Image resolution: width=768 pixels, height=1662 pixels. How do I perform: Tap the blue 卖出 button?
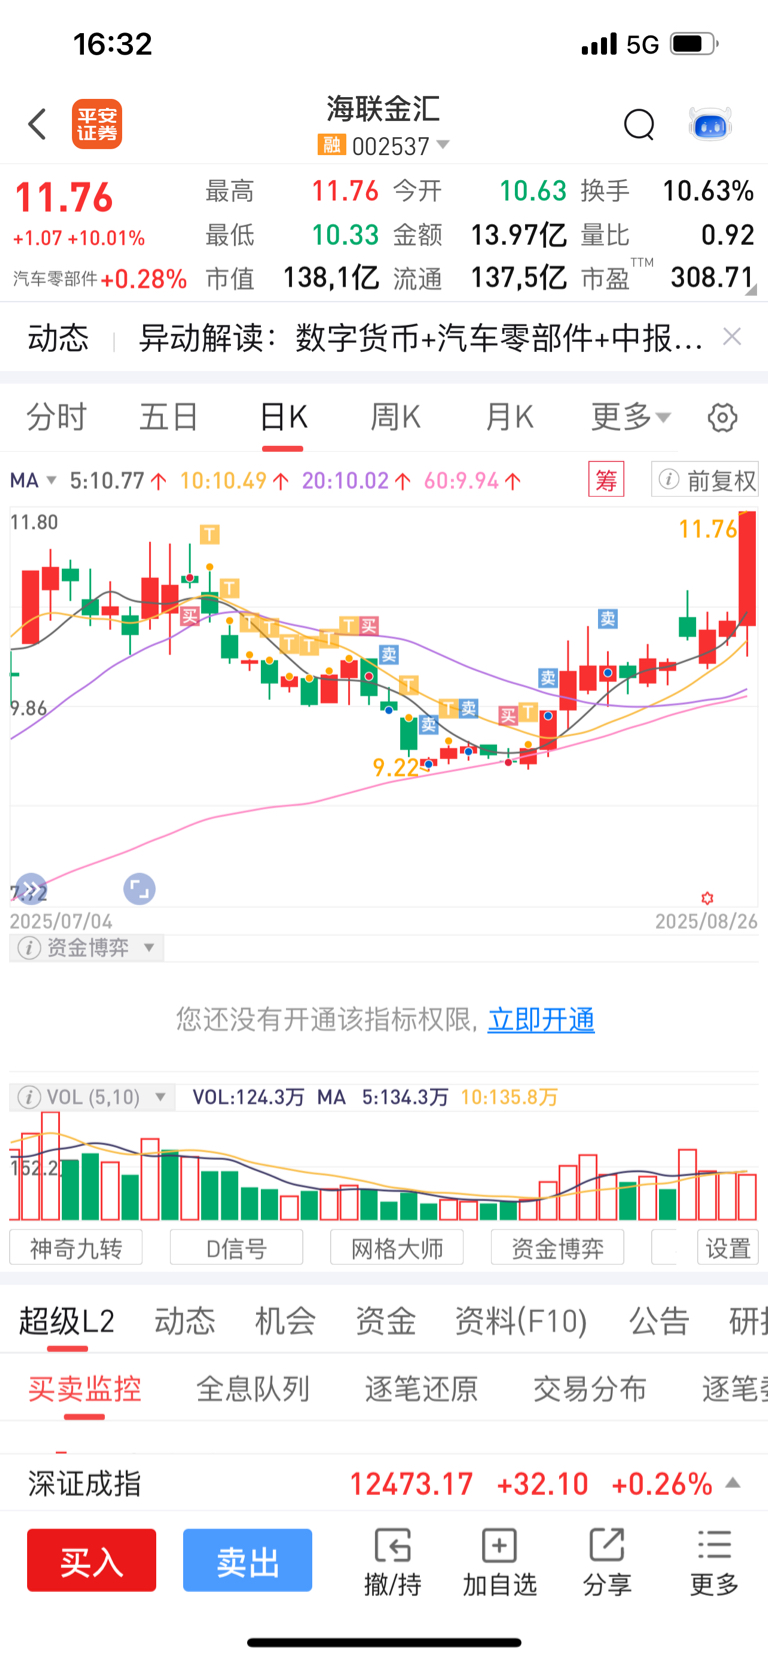coord(247,1560)
